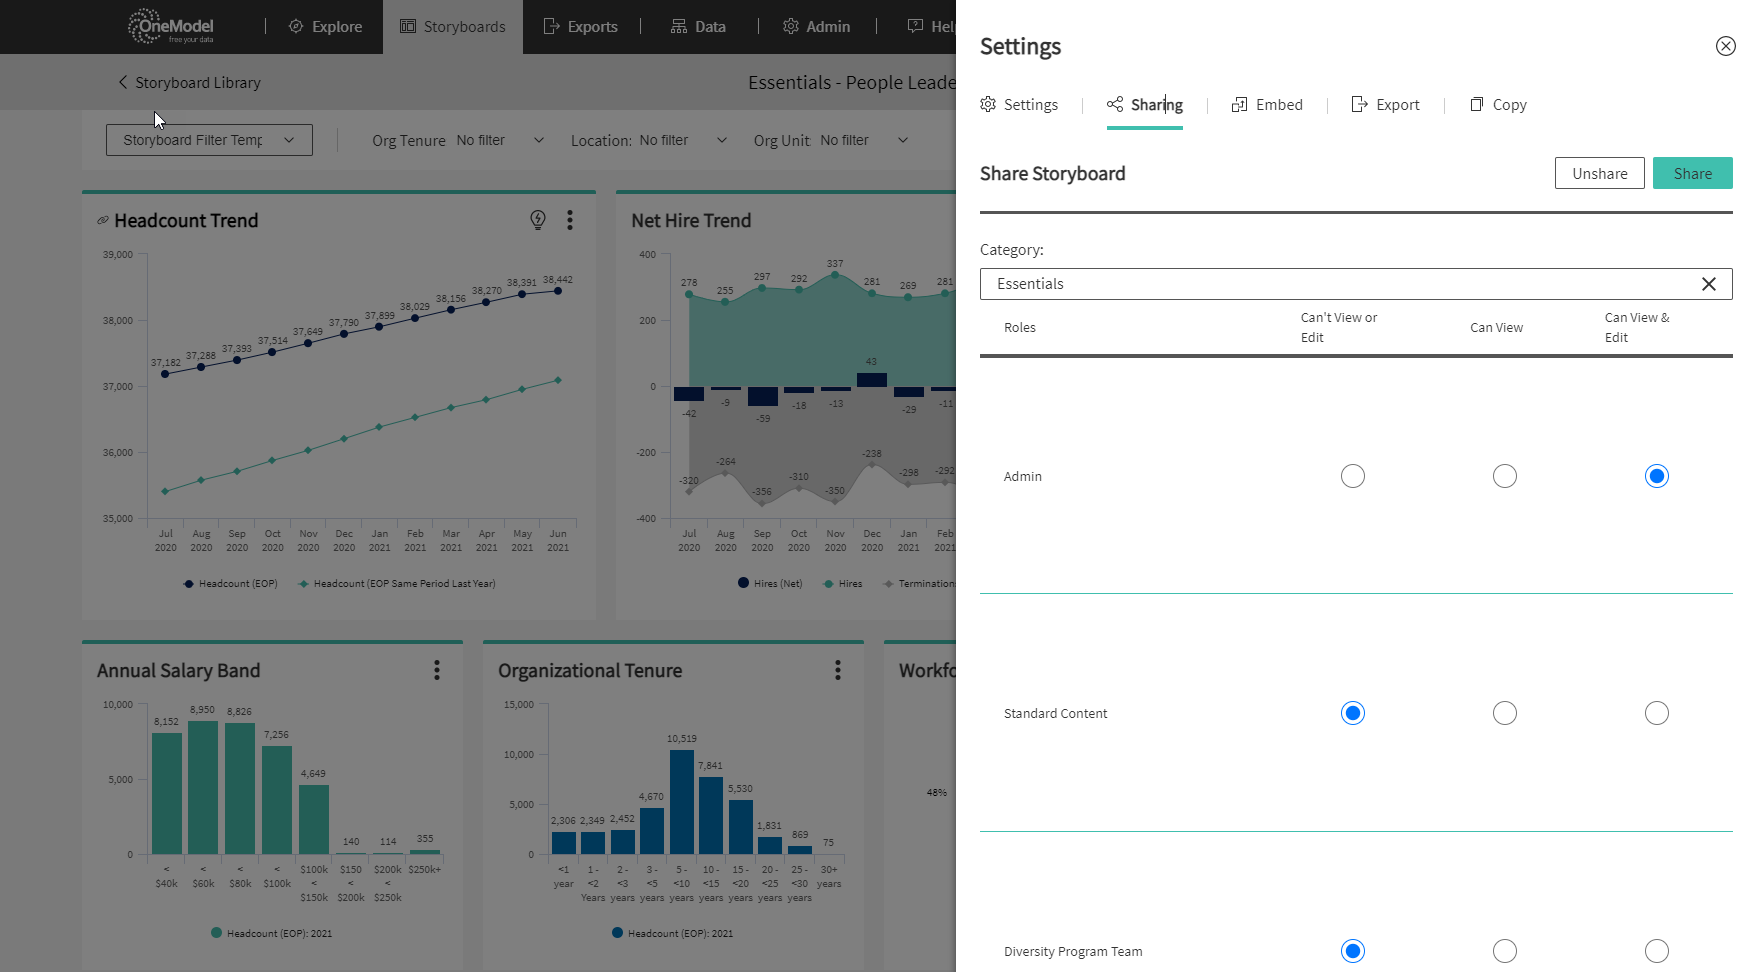This screenshot has height=972, width=1748.
Task: Click the Export icon in settings panel
Action: [x=1359, y=104]
